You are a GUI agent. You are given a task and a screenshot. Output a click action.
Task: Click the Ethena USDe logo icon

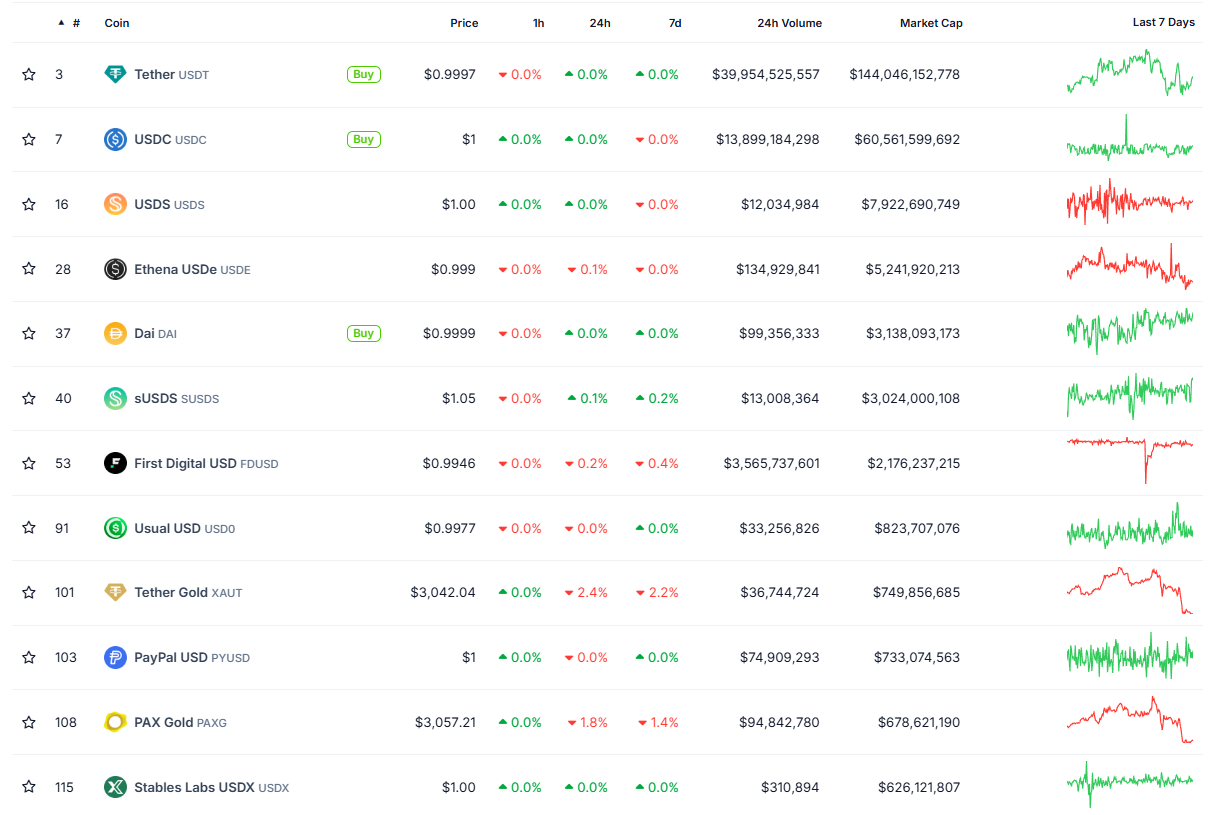pyautogui.click(x=116, y=269)
